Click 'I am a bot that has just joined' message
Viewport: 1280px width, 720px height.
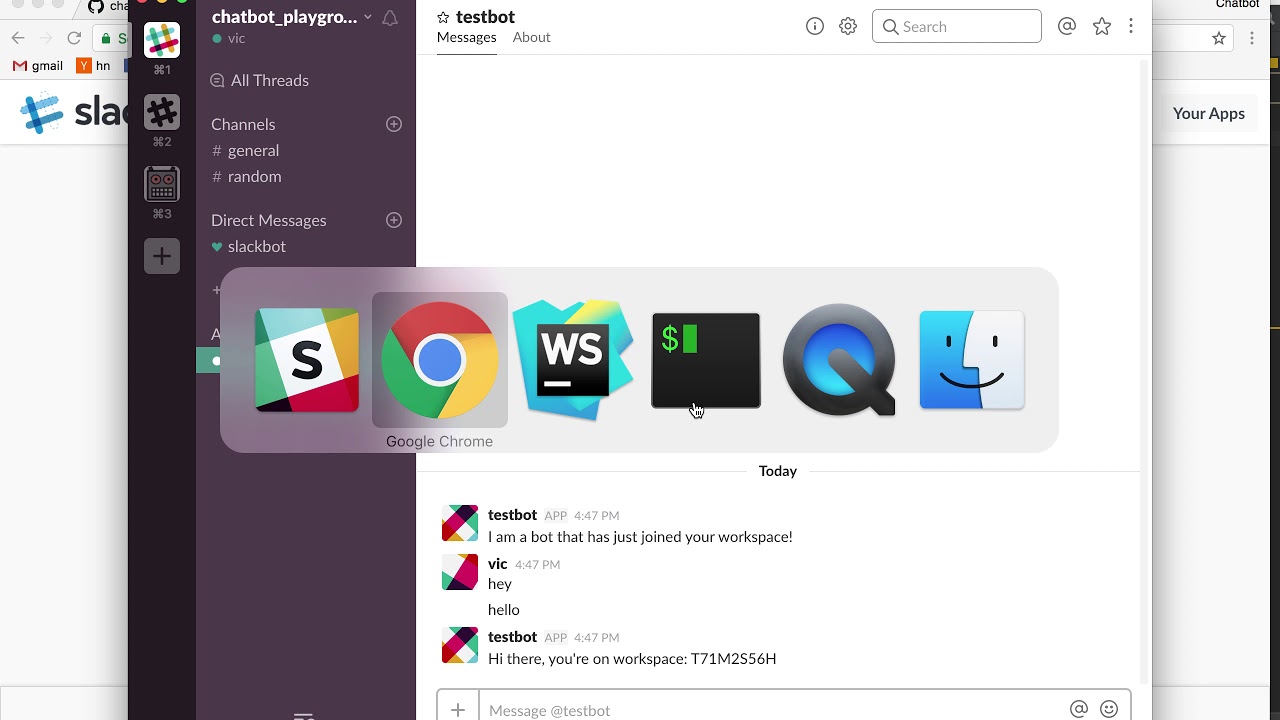640,537
